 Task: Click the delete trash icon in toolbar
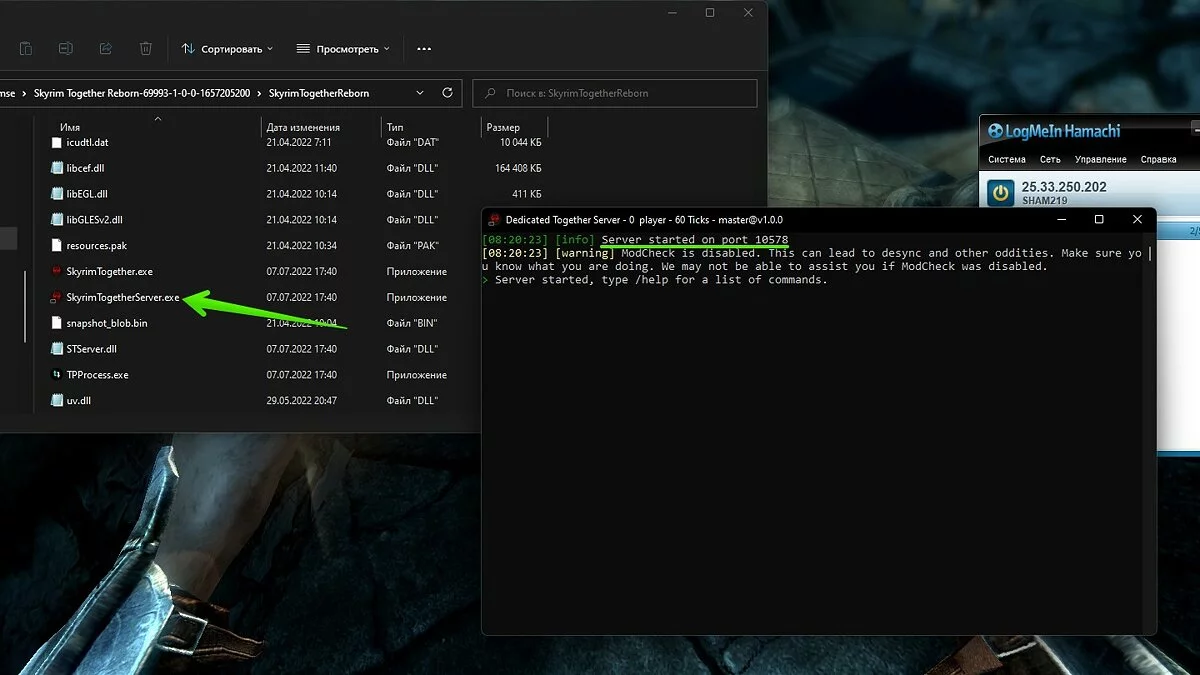[146, 48]
